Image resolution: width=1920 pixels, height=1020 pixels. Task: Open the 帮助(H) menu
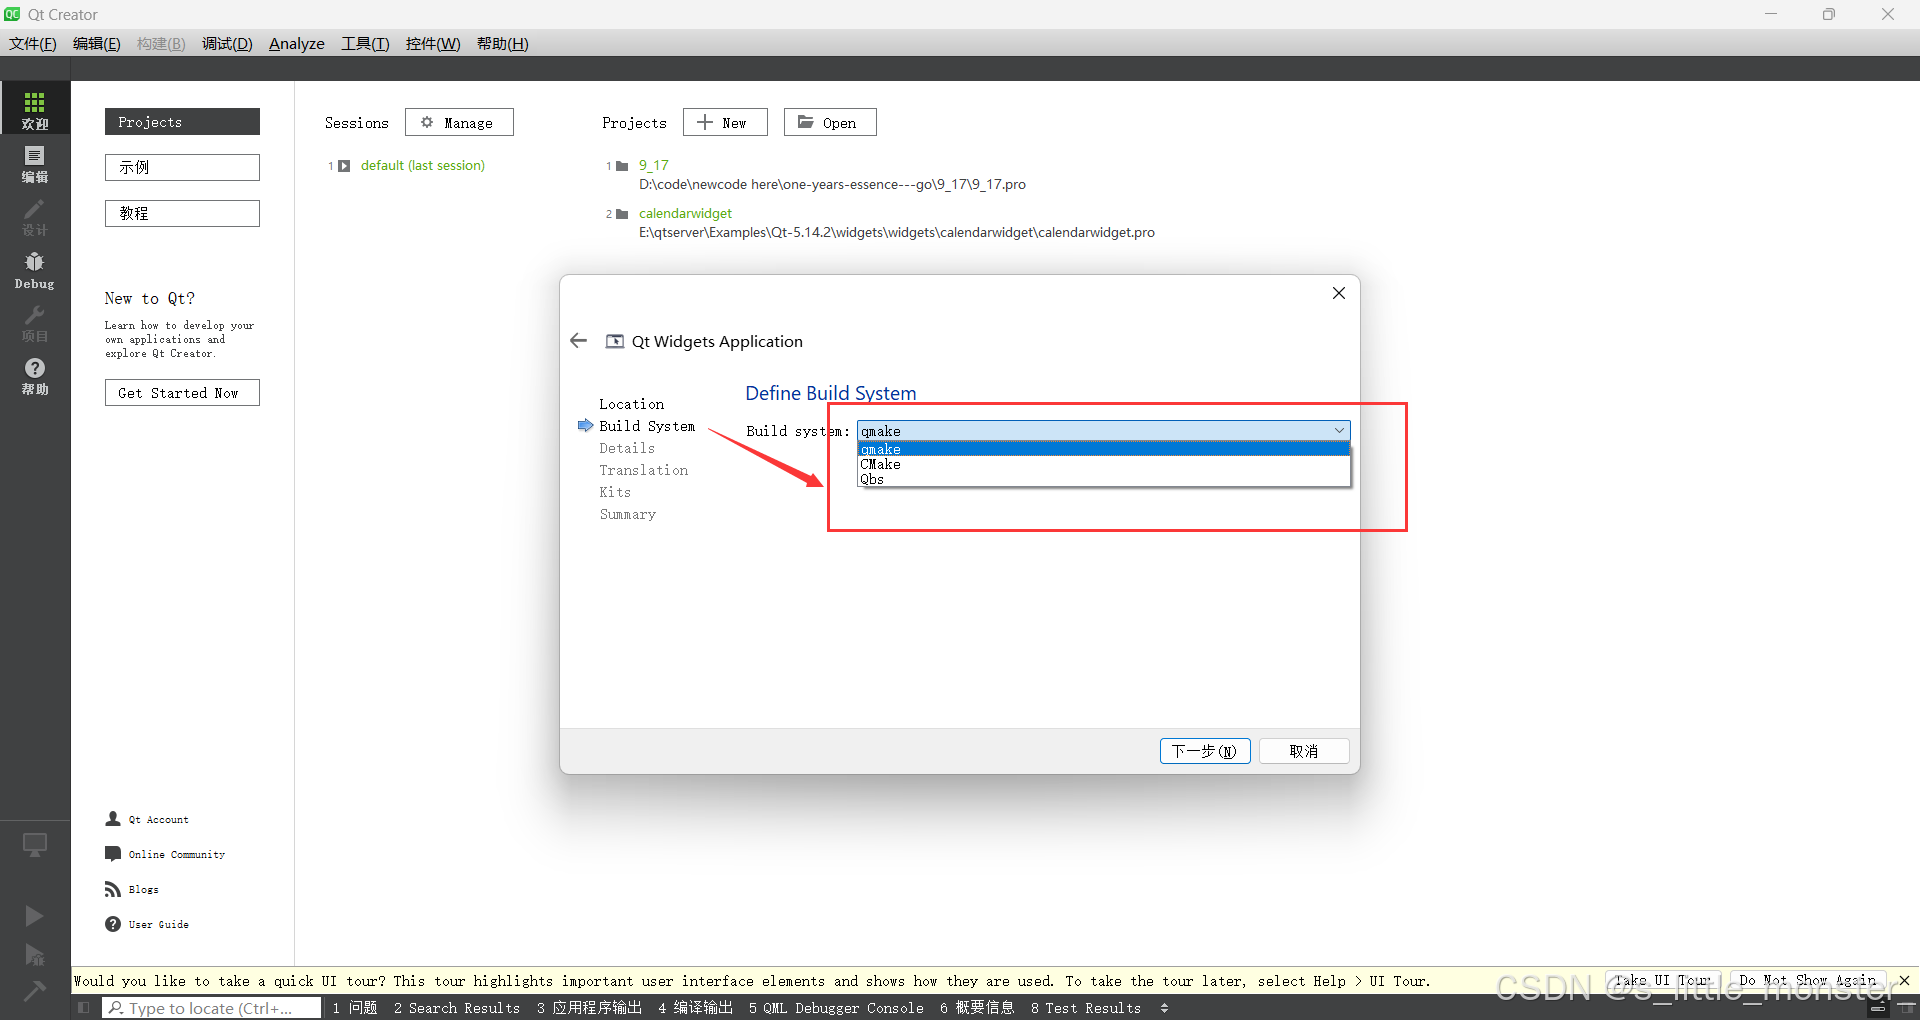click(502, 44)
